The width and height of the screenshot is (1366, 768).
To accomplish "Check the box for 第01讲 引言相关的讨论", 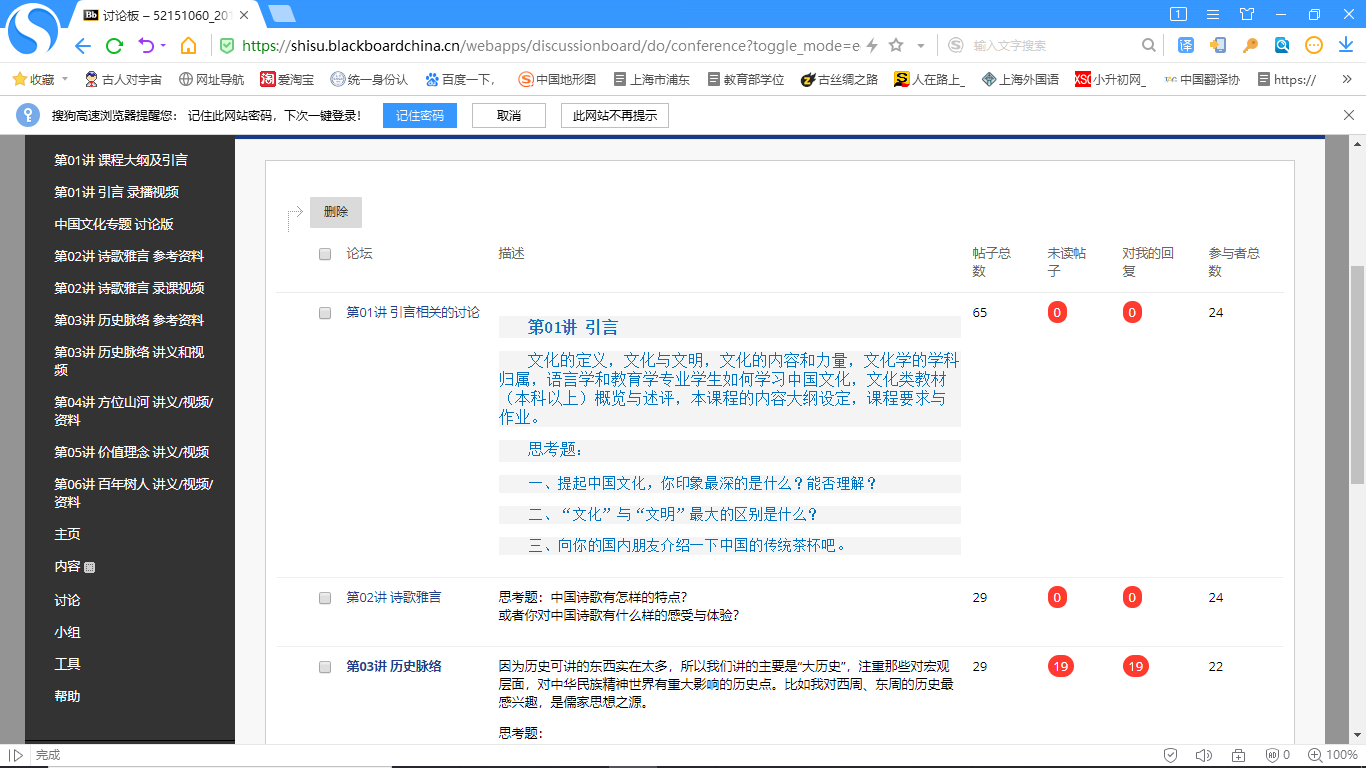I will pos(325,313).
